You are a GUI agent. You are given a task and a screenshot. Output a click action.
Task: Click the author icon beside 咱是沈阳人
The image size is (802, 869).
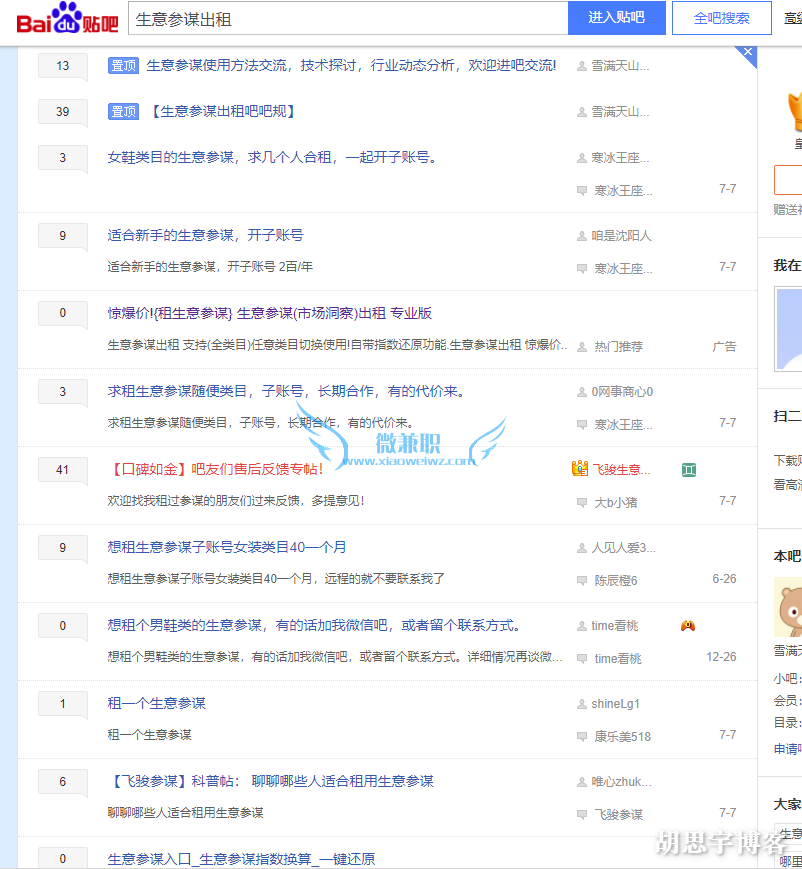click(582, 236)
